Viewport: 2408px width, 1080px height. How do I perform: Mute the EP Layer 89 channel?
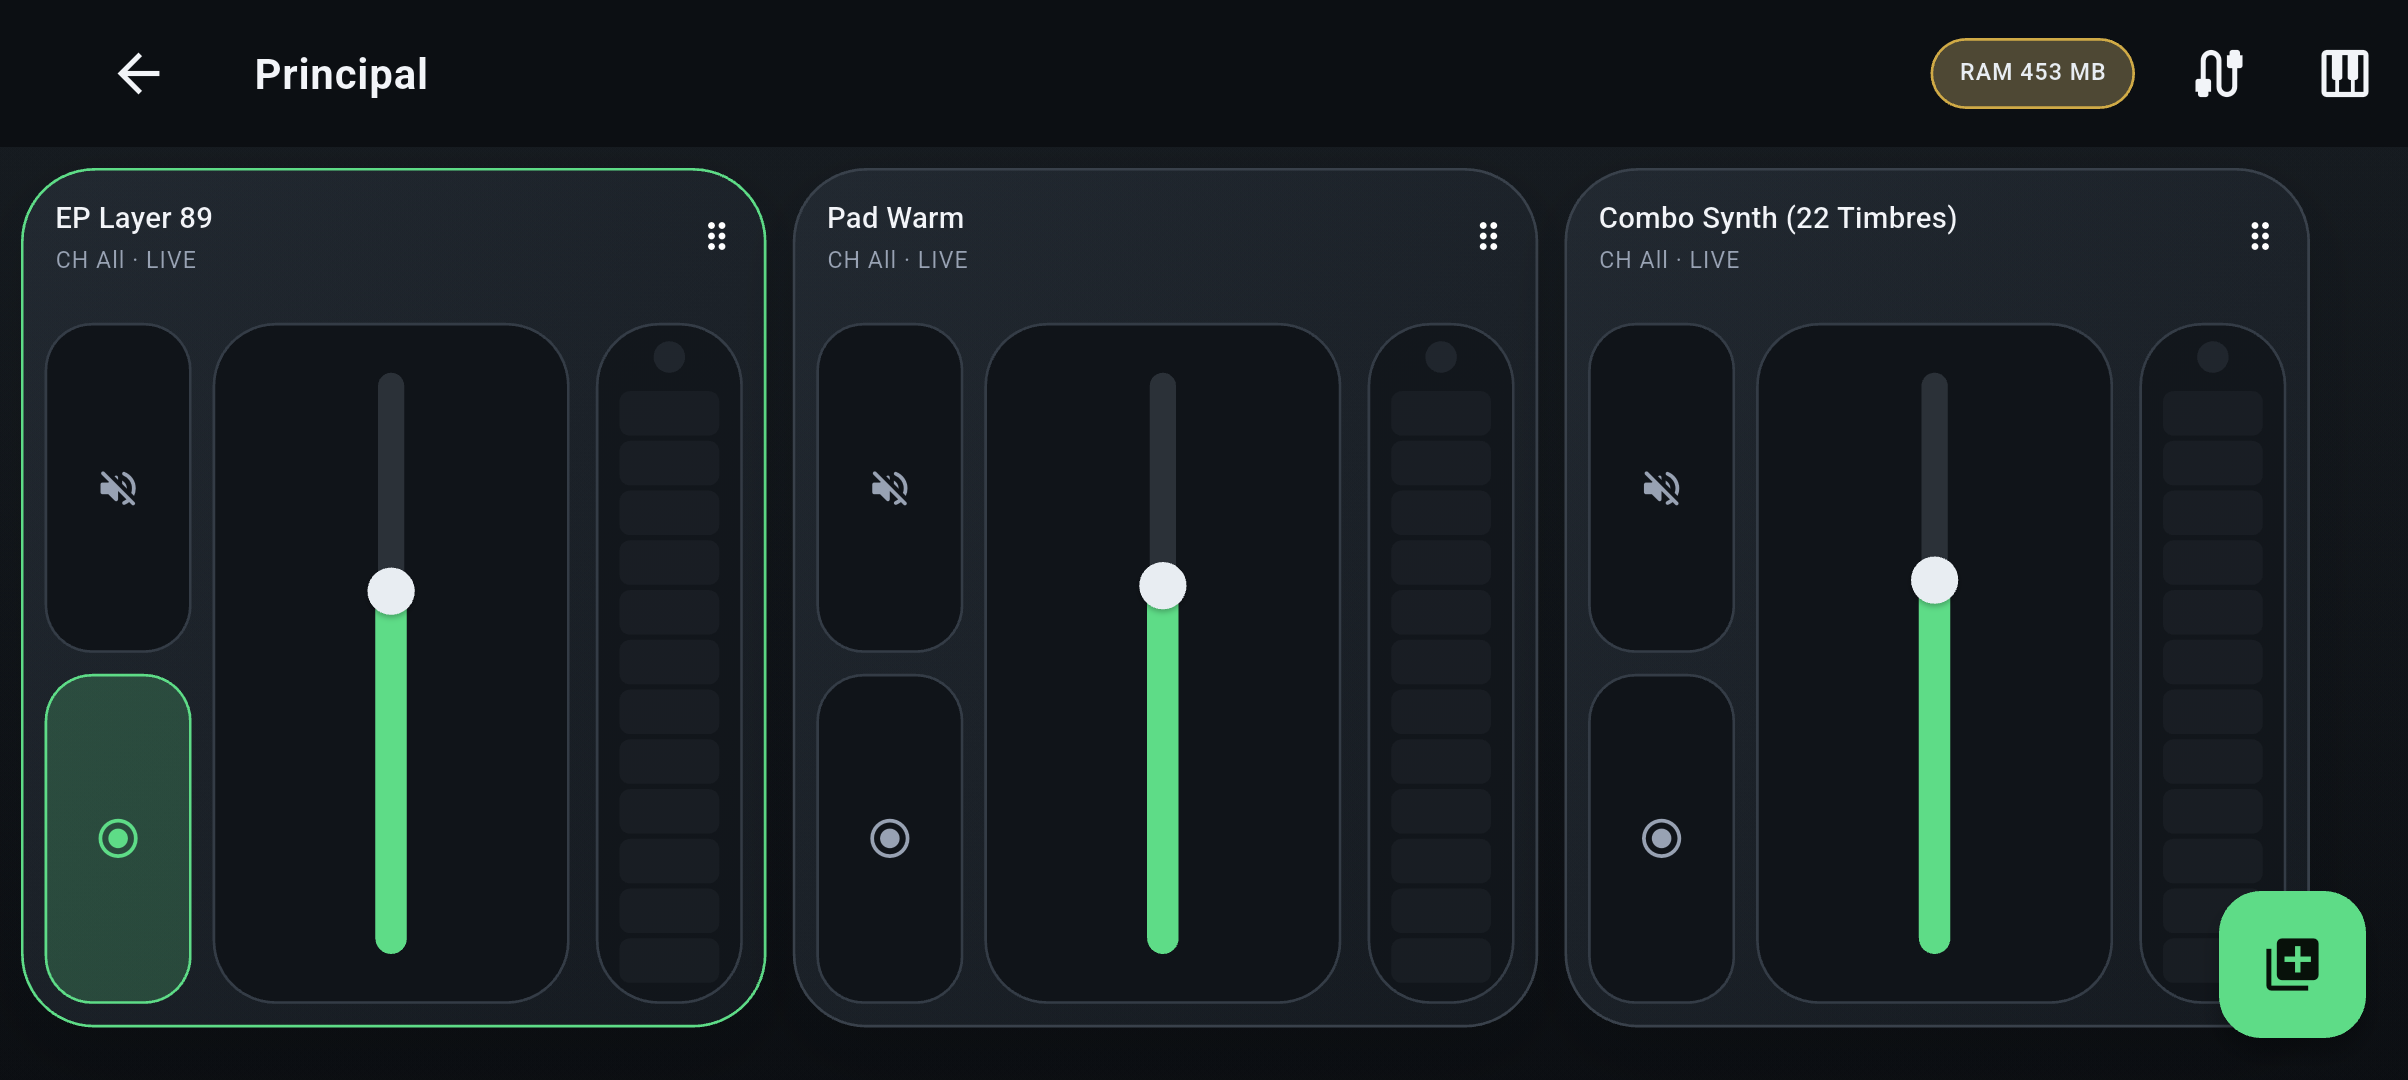point(117,487)
